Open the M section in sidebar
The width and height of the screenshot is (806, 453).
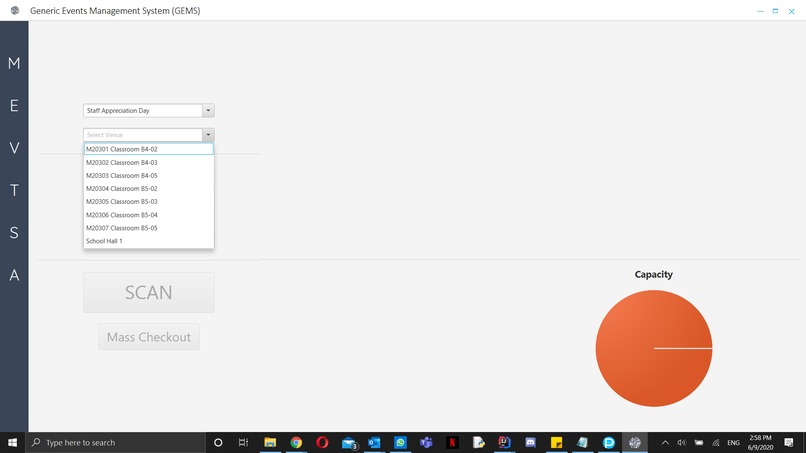click(14, 63)
